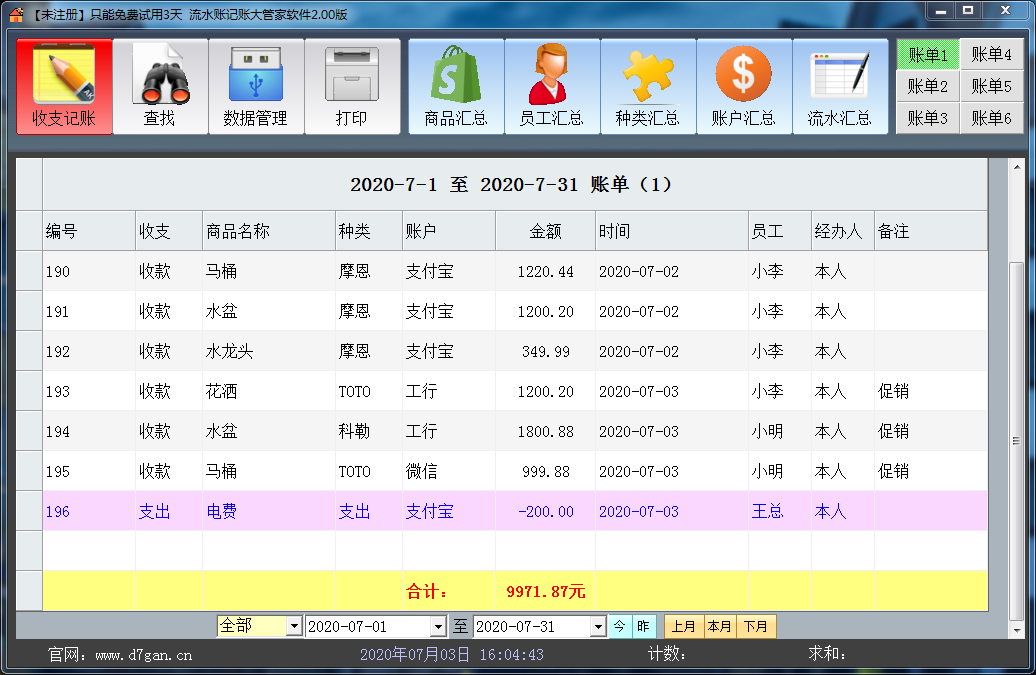This screenshot has width=1036, height=675.
Task: Open the 全部 filter dropdown
Action: click(294, 626)
